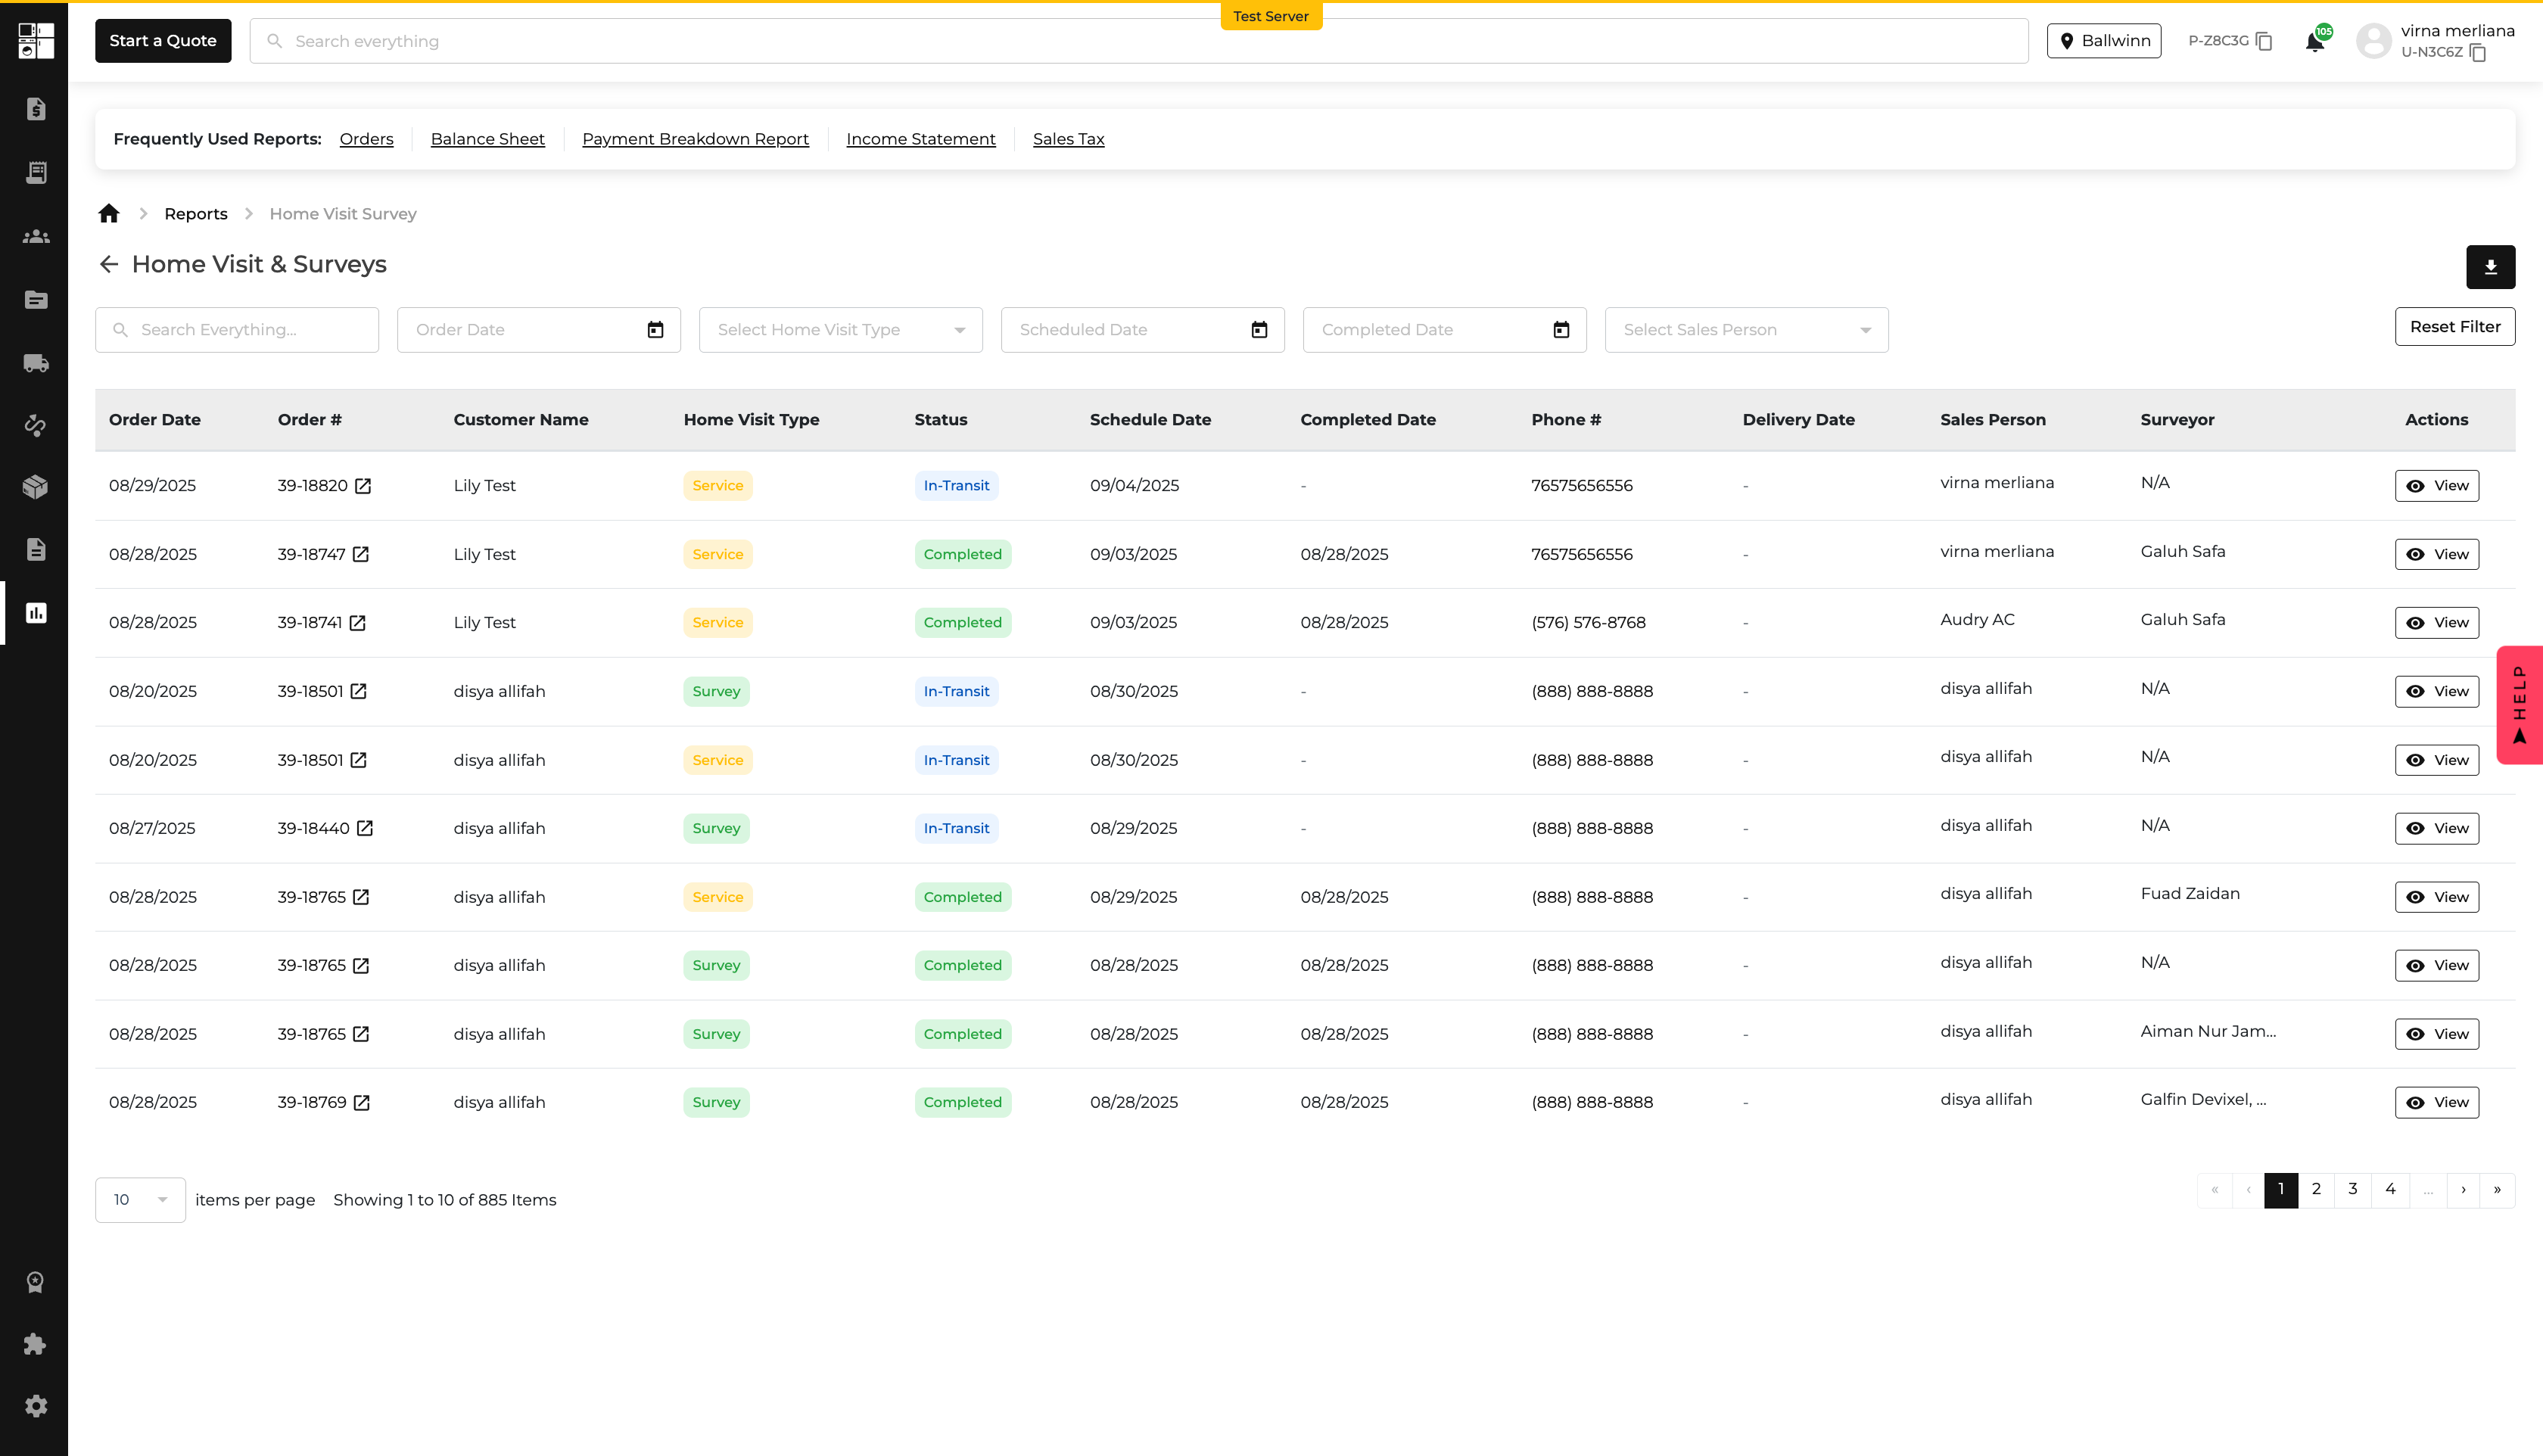Open the customers group sidebar icon

(x=36, y=237)
